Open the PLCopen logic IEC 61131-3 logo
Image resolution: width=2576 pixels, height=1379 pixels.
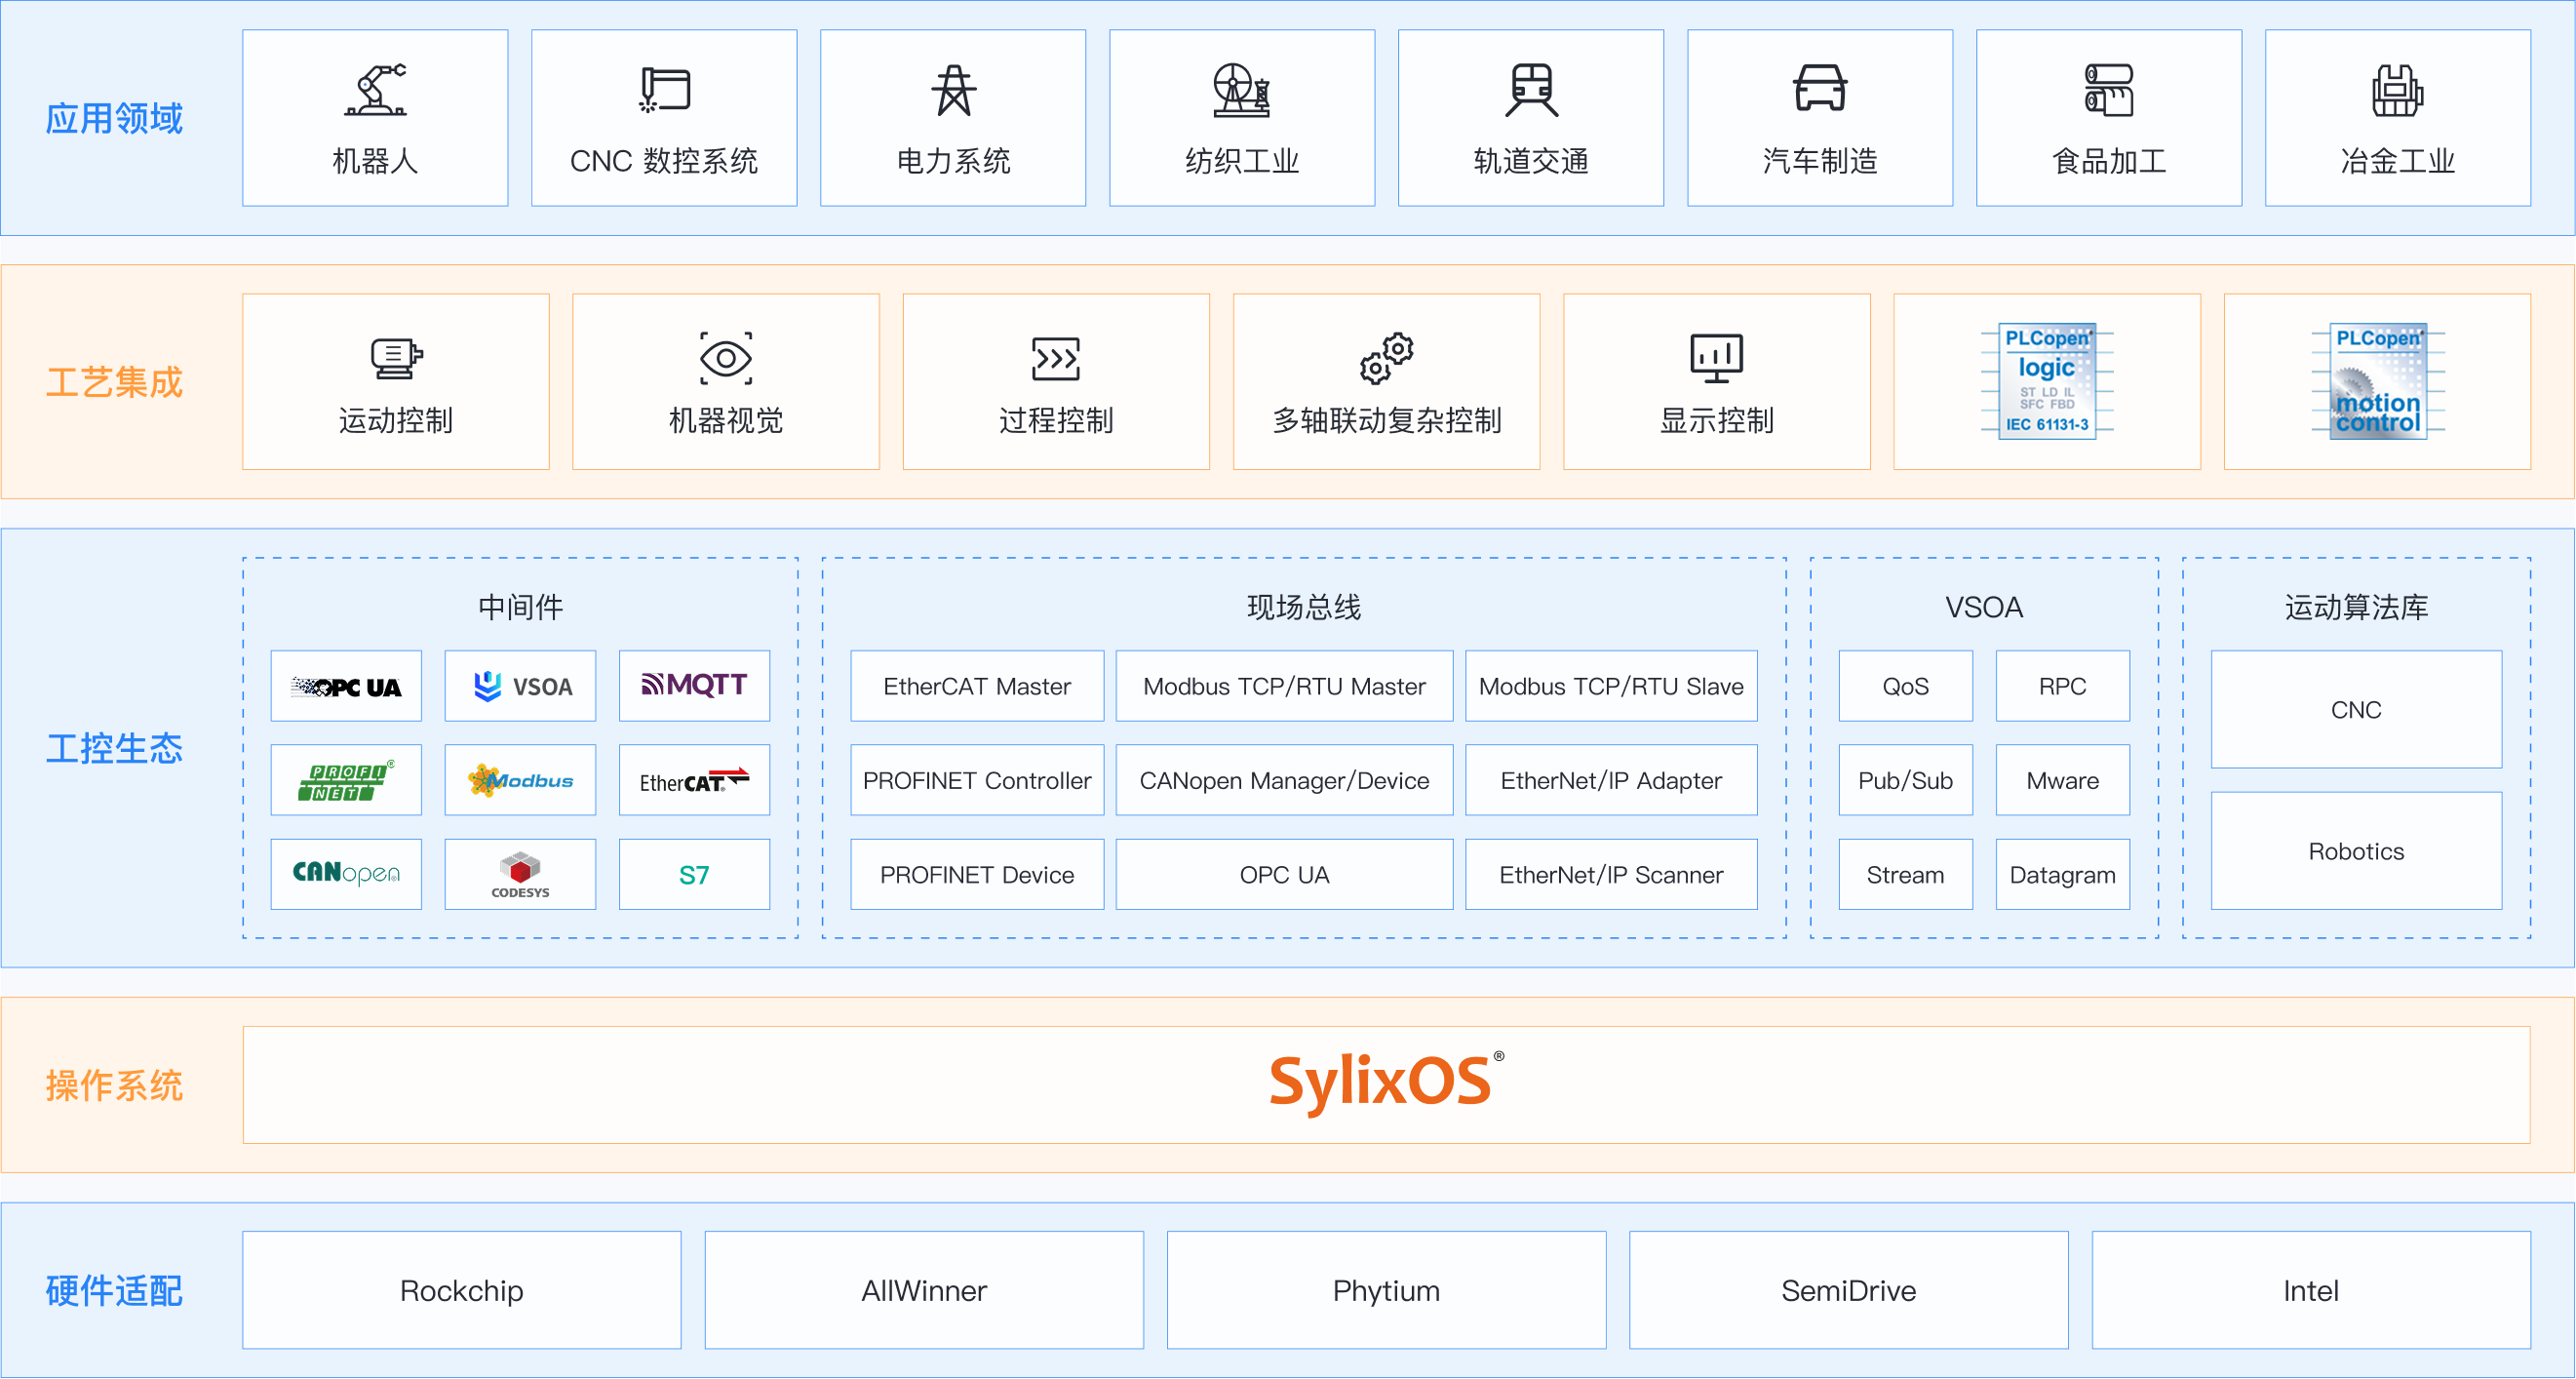coord(2047,381)
